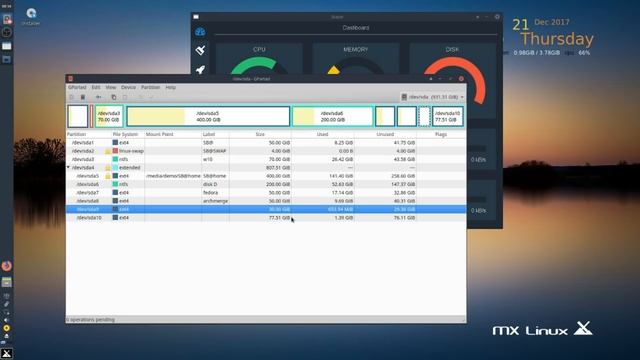
Task: Open Stacer Startup Apps rocket icon
Action: coord(200,70)
